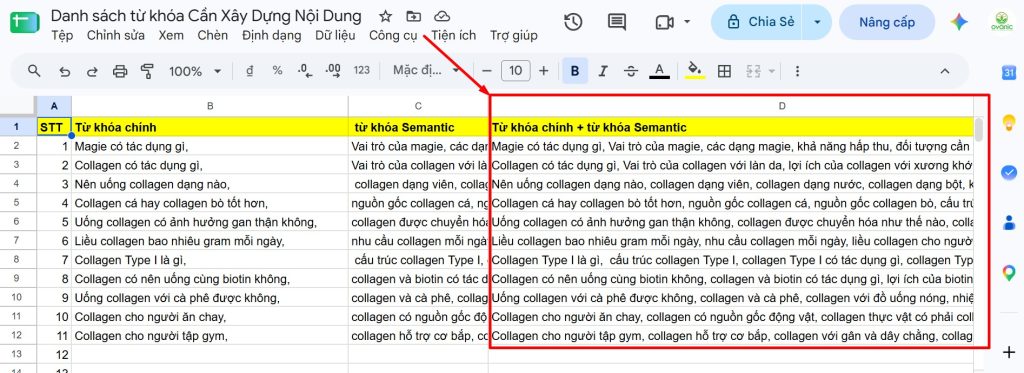This screenshot has width=1024, height=373.
Task: Decrease the font size minus button
Action: (487, 71)
